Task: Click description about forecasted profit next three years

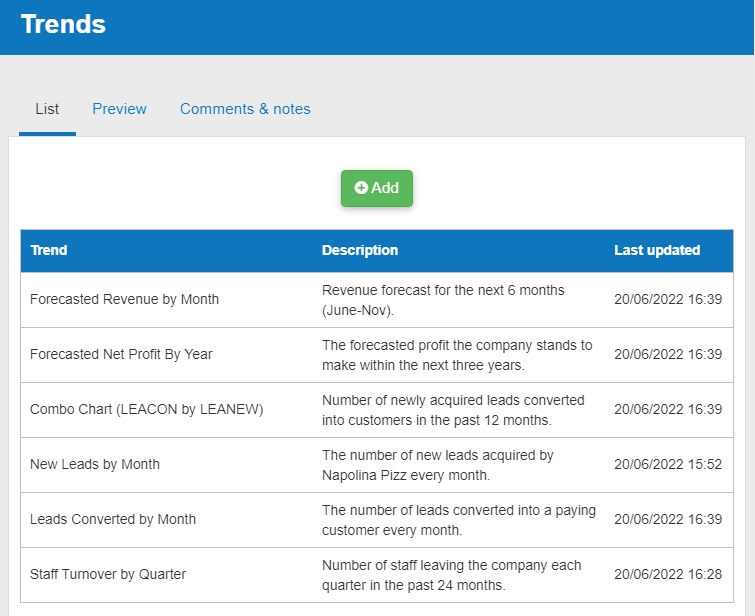Action: pos(457,355)
